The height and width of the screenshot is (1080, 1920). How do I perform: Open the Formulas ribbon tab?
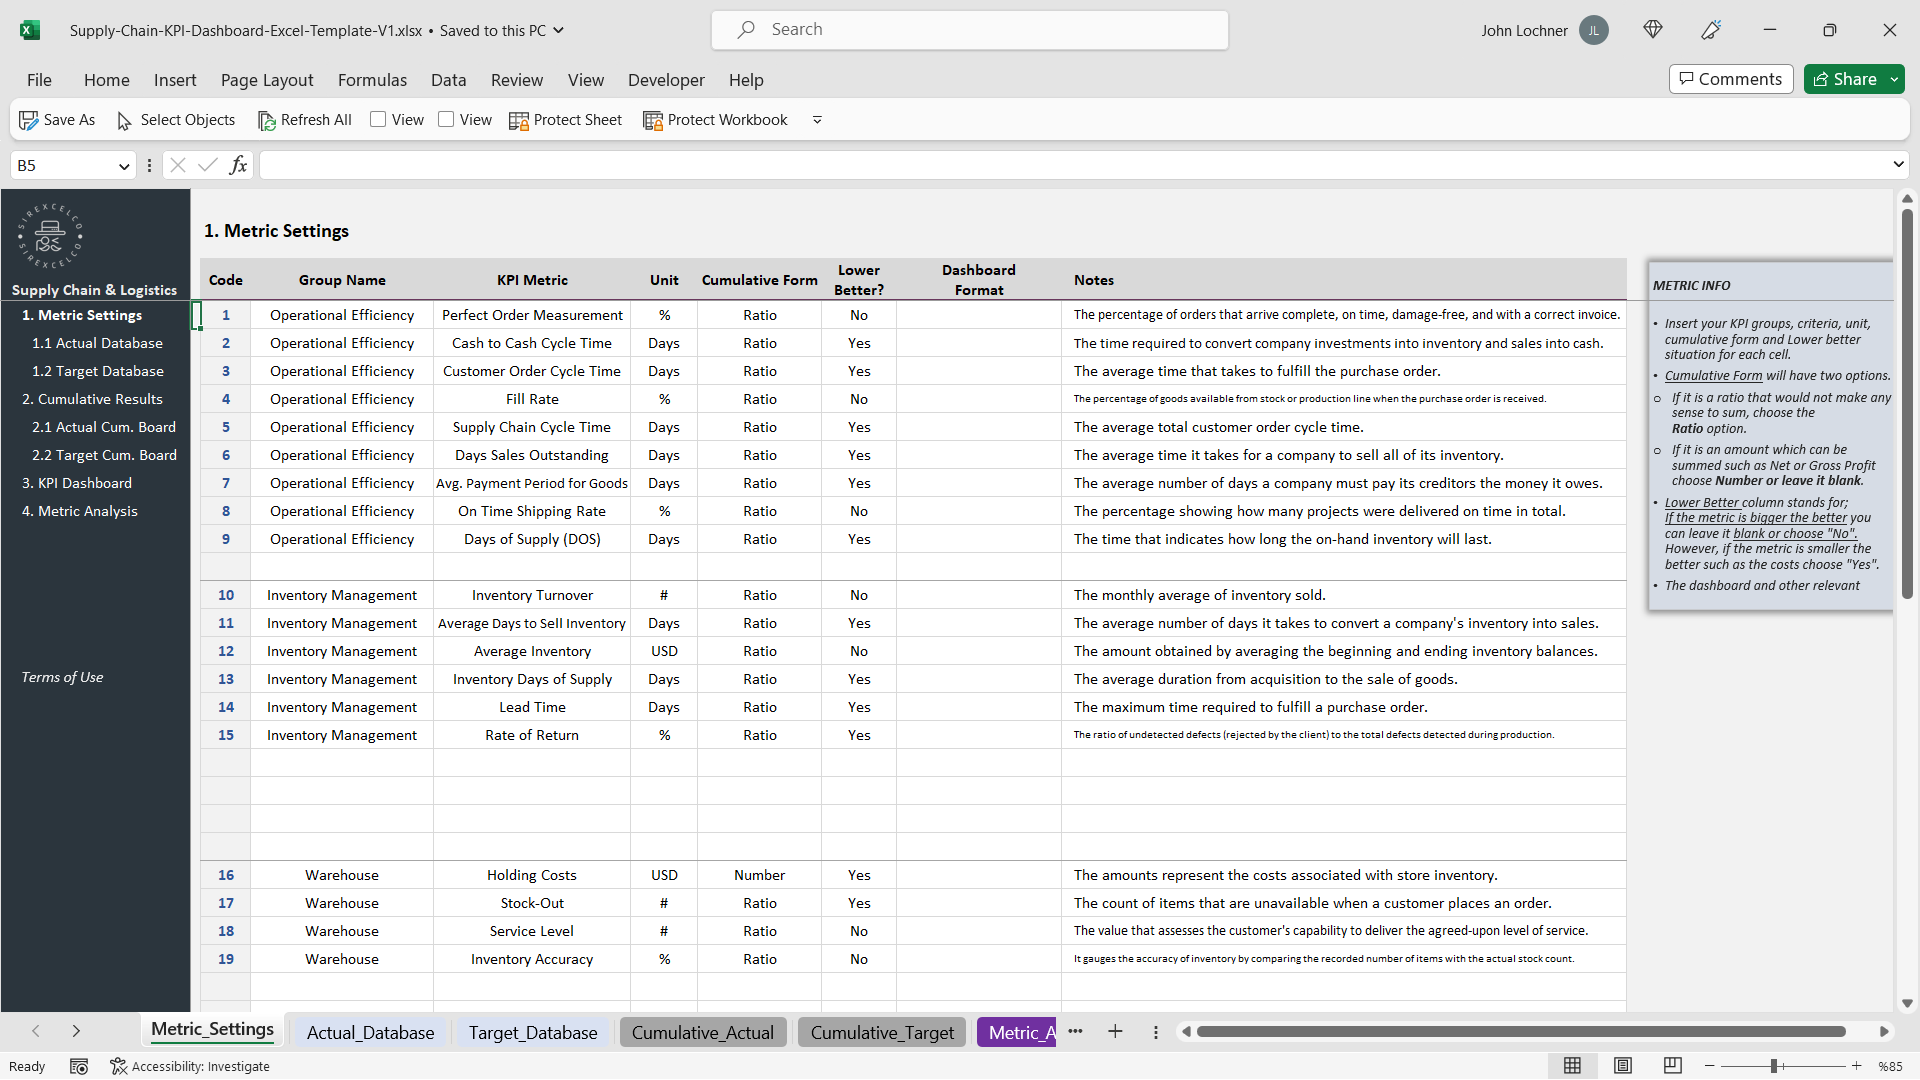pyautogui.click(x=372, y=80)
